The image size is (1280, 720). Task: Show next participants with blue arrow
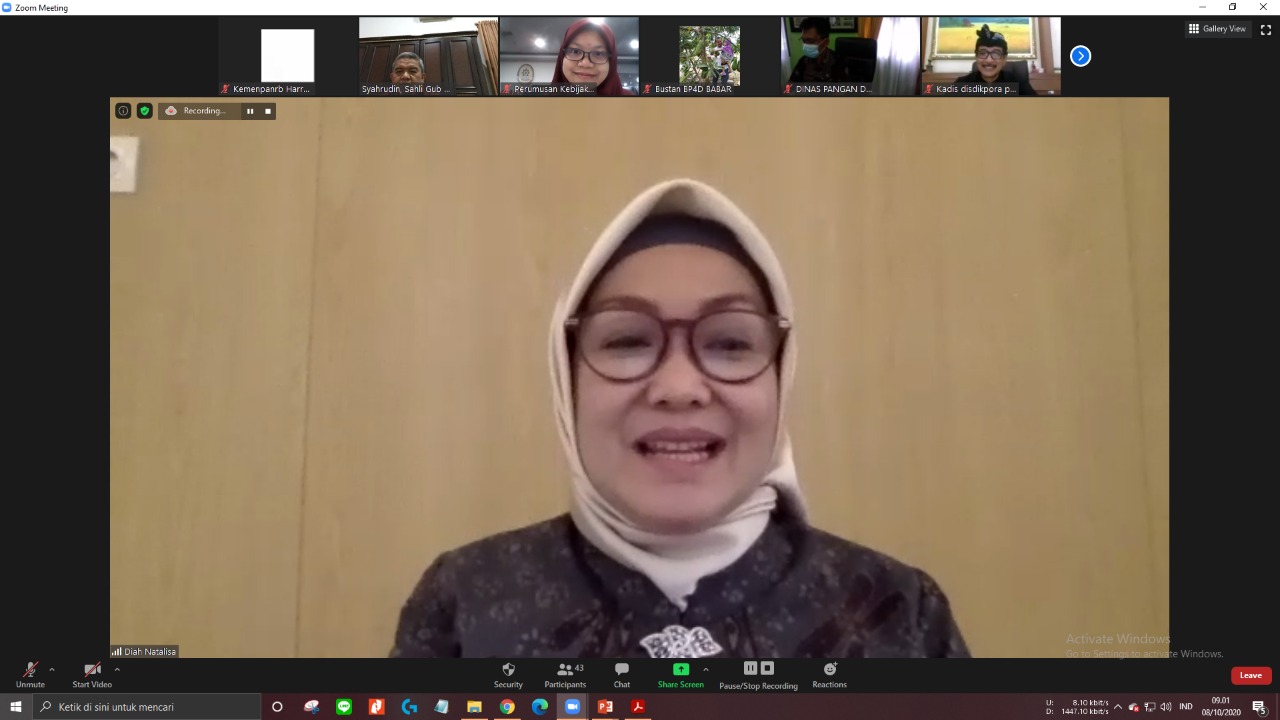pos(1080,56)
